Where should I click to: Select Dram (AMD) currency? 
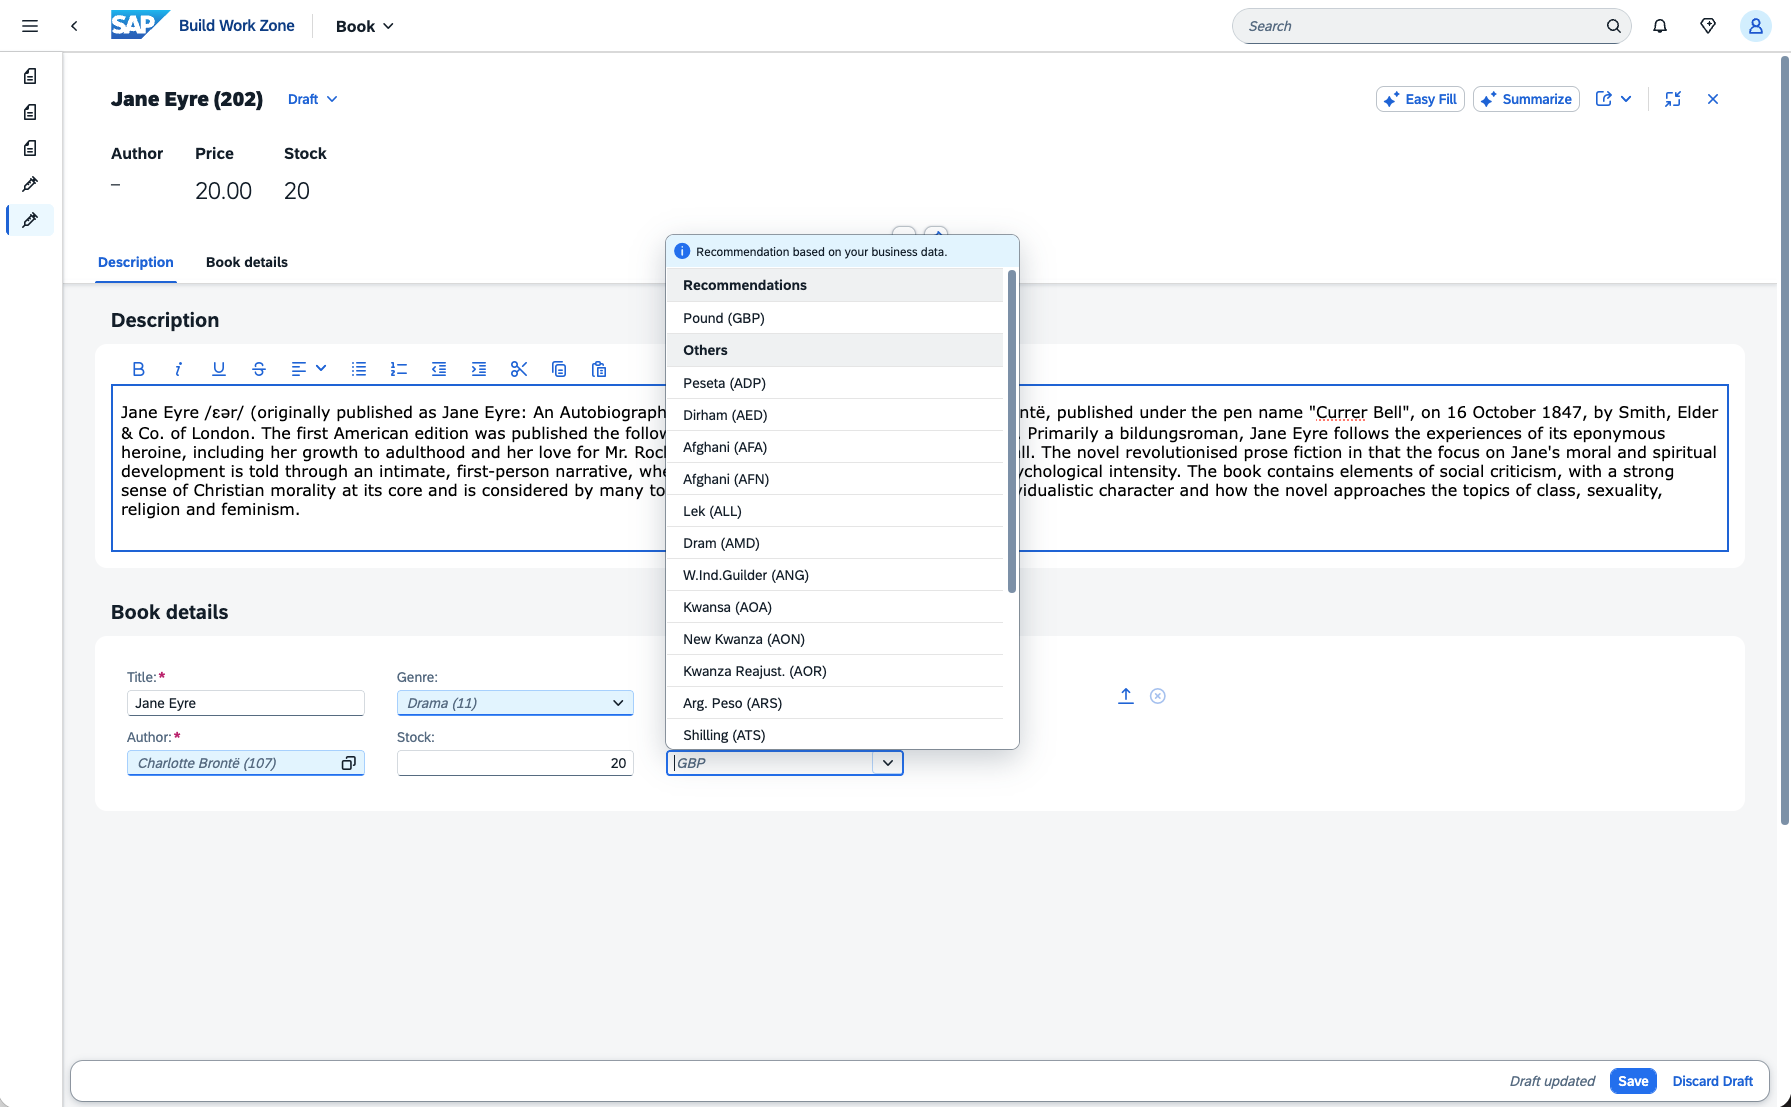point(835,543)
